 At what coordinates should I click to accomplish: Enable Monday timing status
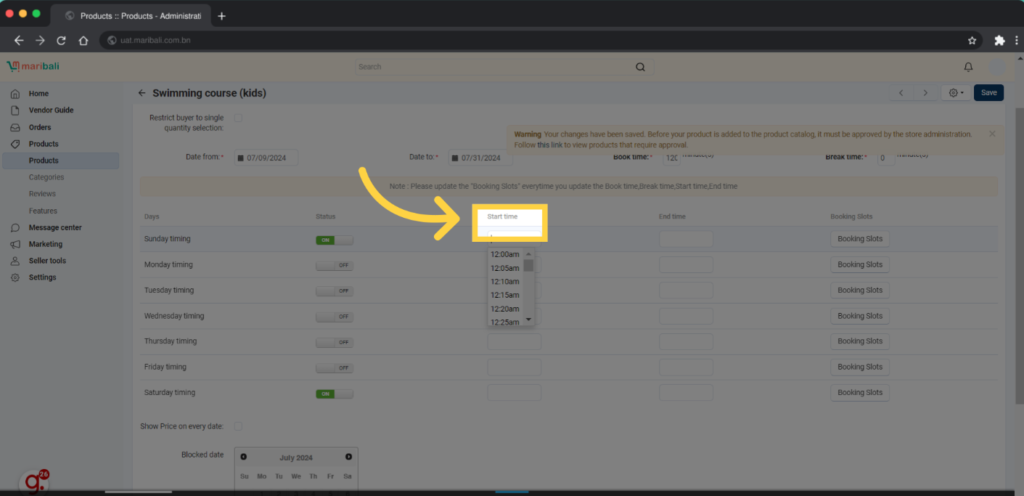[334, 265]
